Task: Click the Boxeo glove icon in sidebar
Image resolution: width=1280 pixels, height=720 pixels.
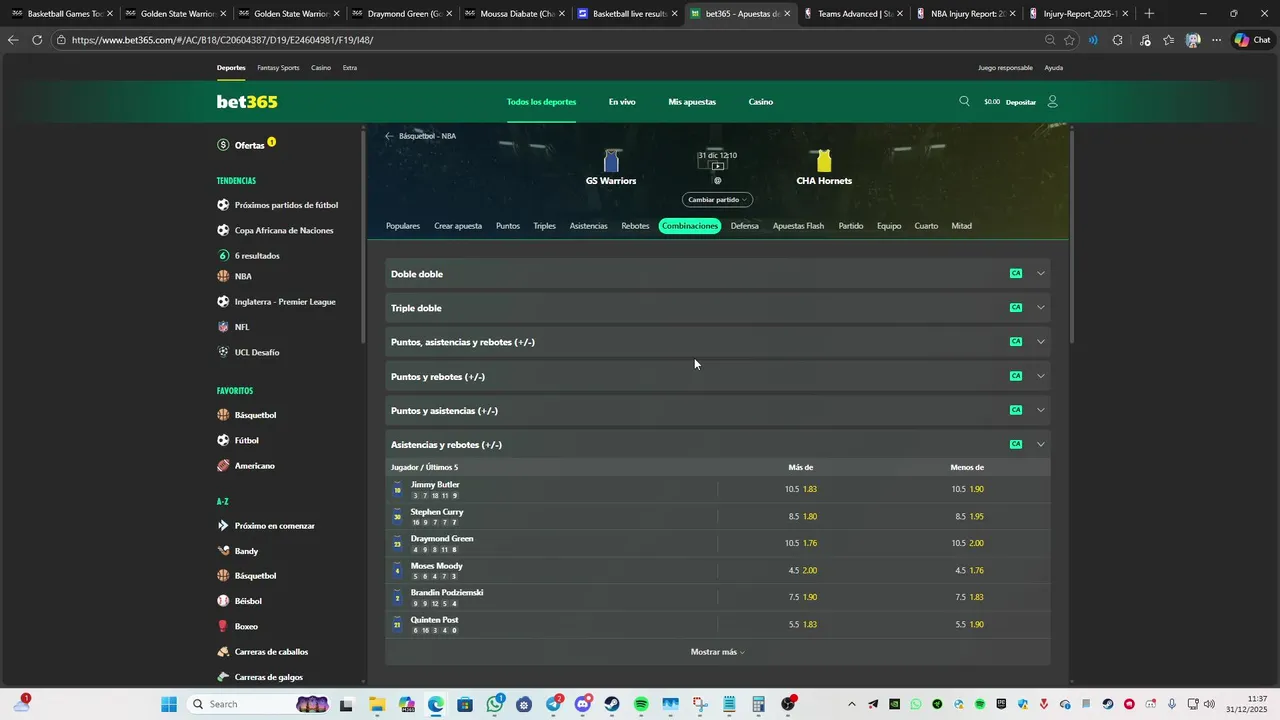Action: pyautogui.click(x=223, y=626)
